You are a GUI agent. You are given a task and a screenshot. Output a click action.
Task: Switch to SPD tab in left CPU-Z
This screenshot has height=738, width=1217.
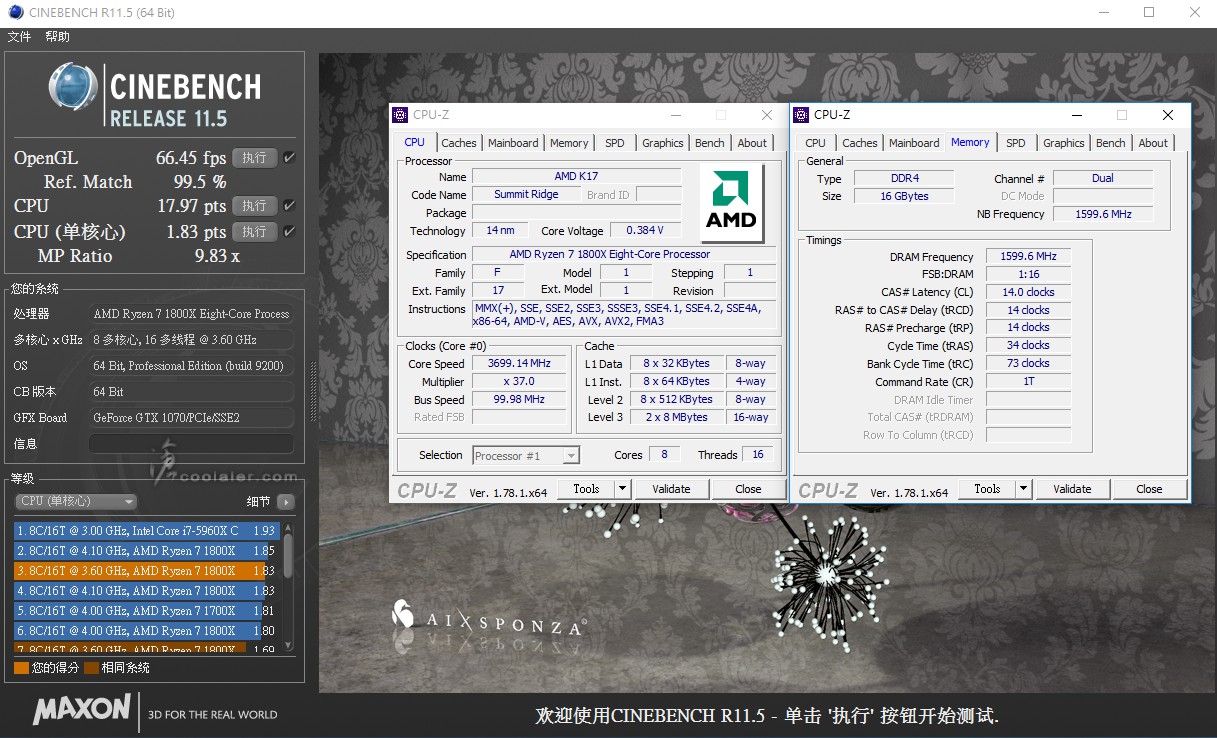coord(615,143)
